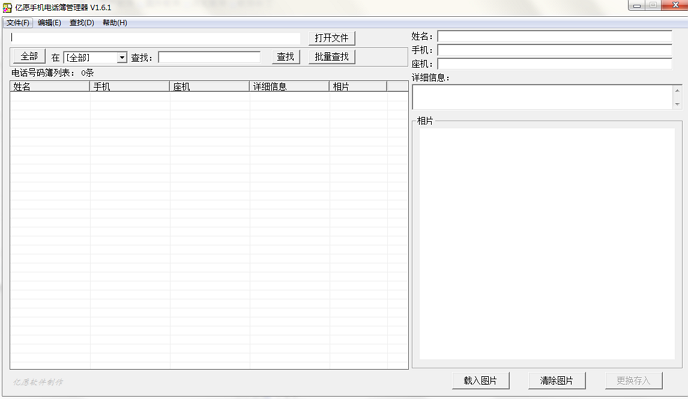688x399 pixels.
Task: Click the 详细信息 scrollbar down arrow
Action: point(677,104)
